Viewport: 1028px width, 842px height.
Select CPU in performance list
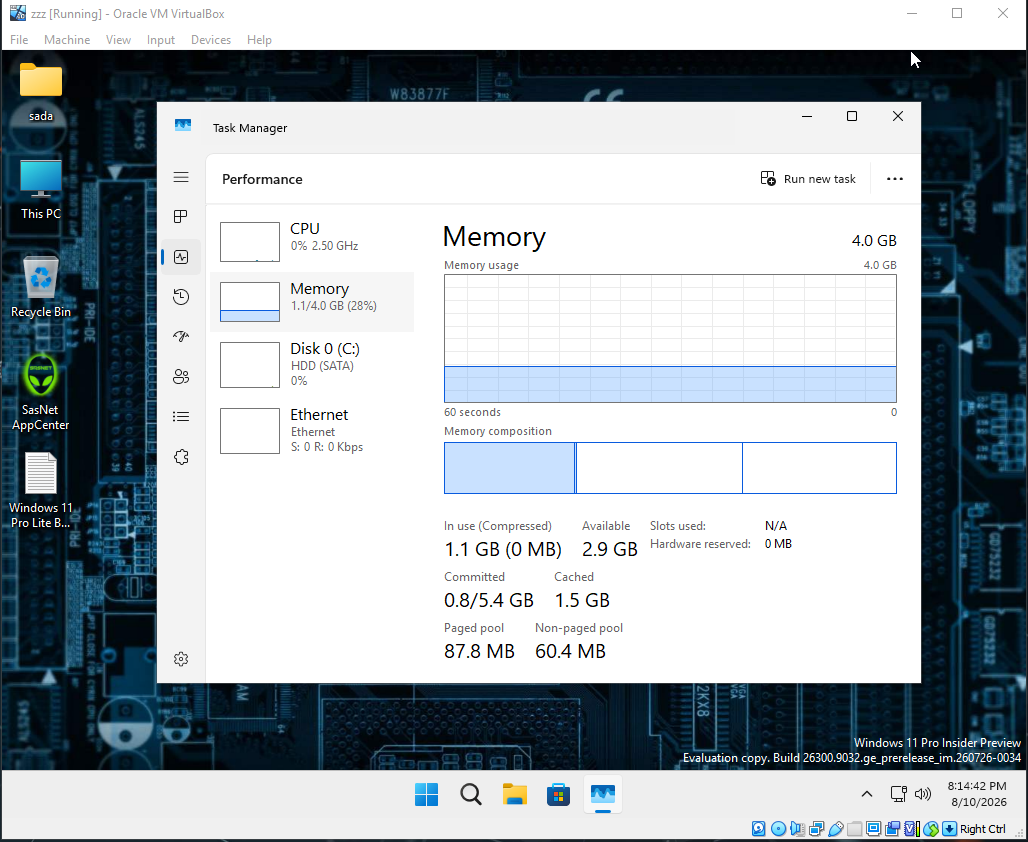click(x=312, y=242)
